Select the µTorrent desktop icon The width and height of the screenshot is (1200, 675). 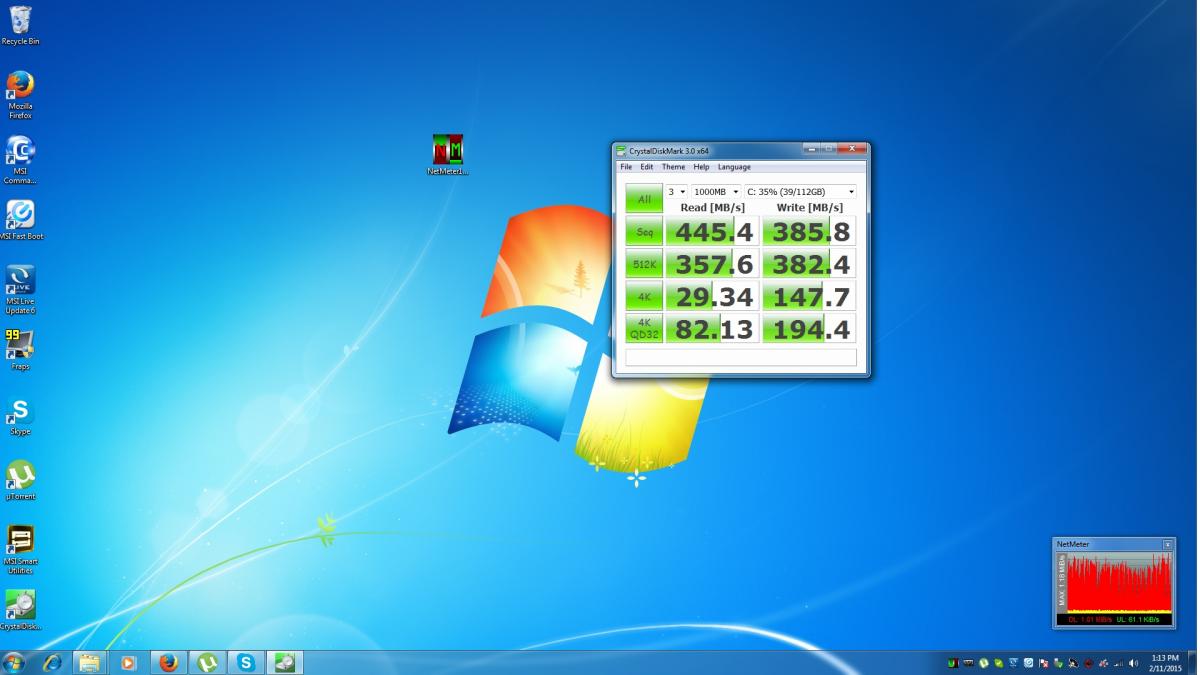pos(20,480)
